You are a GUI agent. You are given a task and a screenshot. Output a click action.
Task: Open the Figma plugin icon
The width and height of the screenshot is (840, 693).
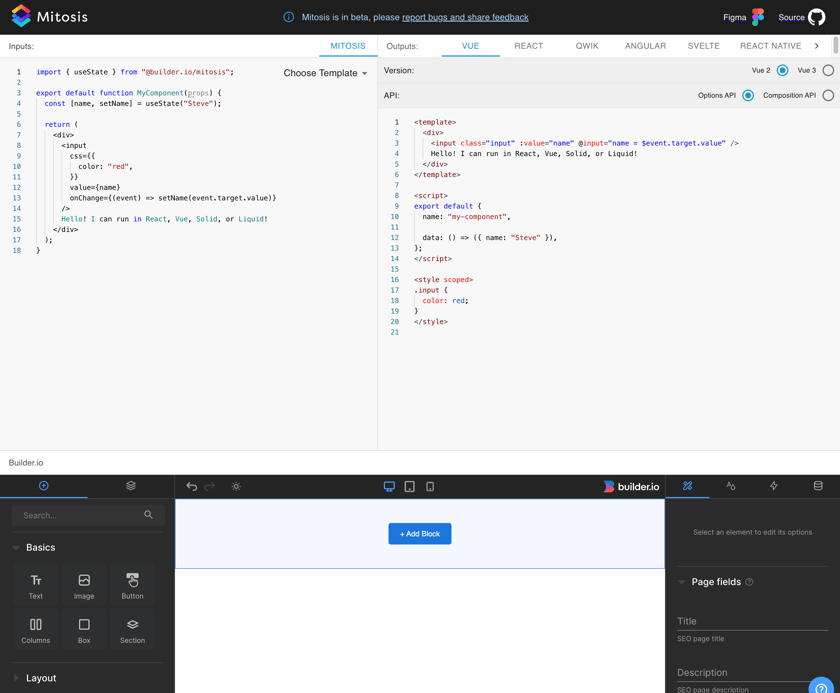[x=758, y=17]
